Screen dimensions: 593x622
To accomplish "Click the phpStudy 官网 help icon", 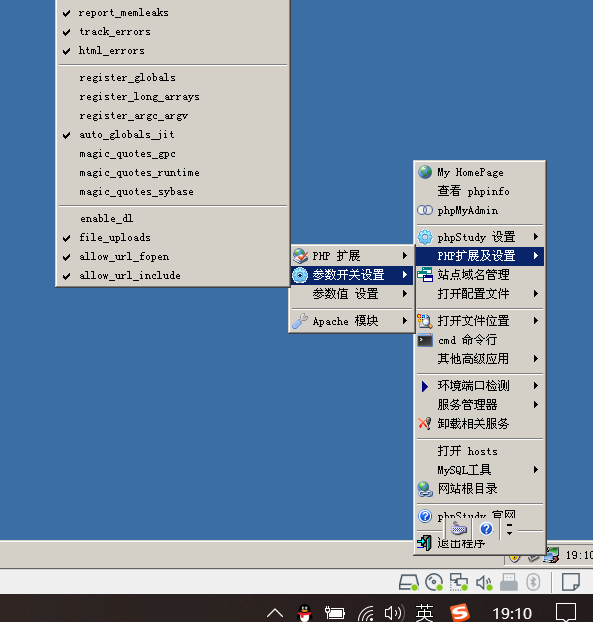I will (425, 516).
